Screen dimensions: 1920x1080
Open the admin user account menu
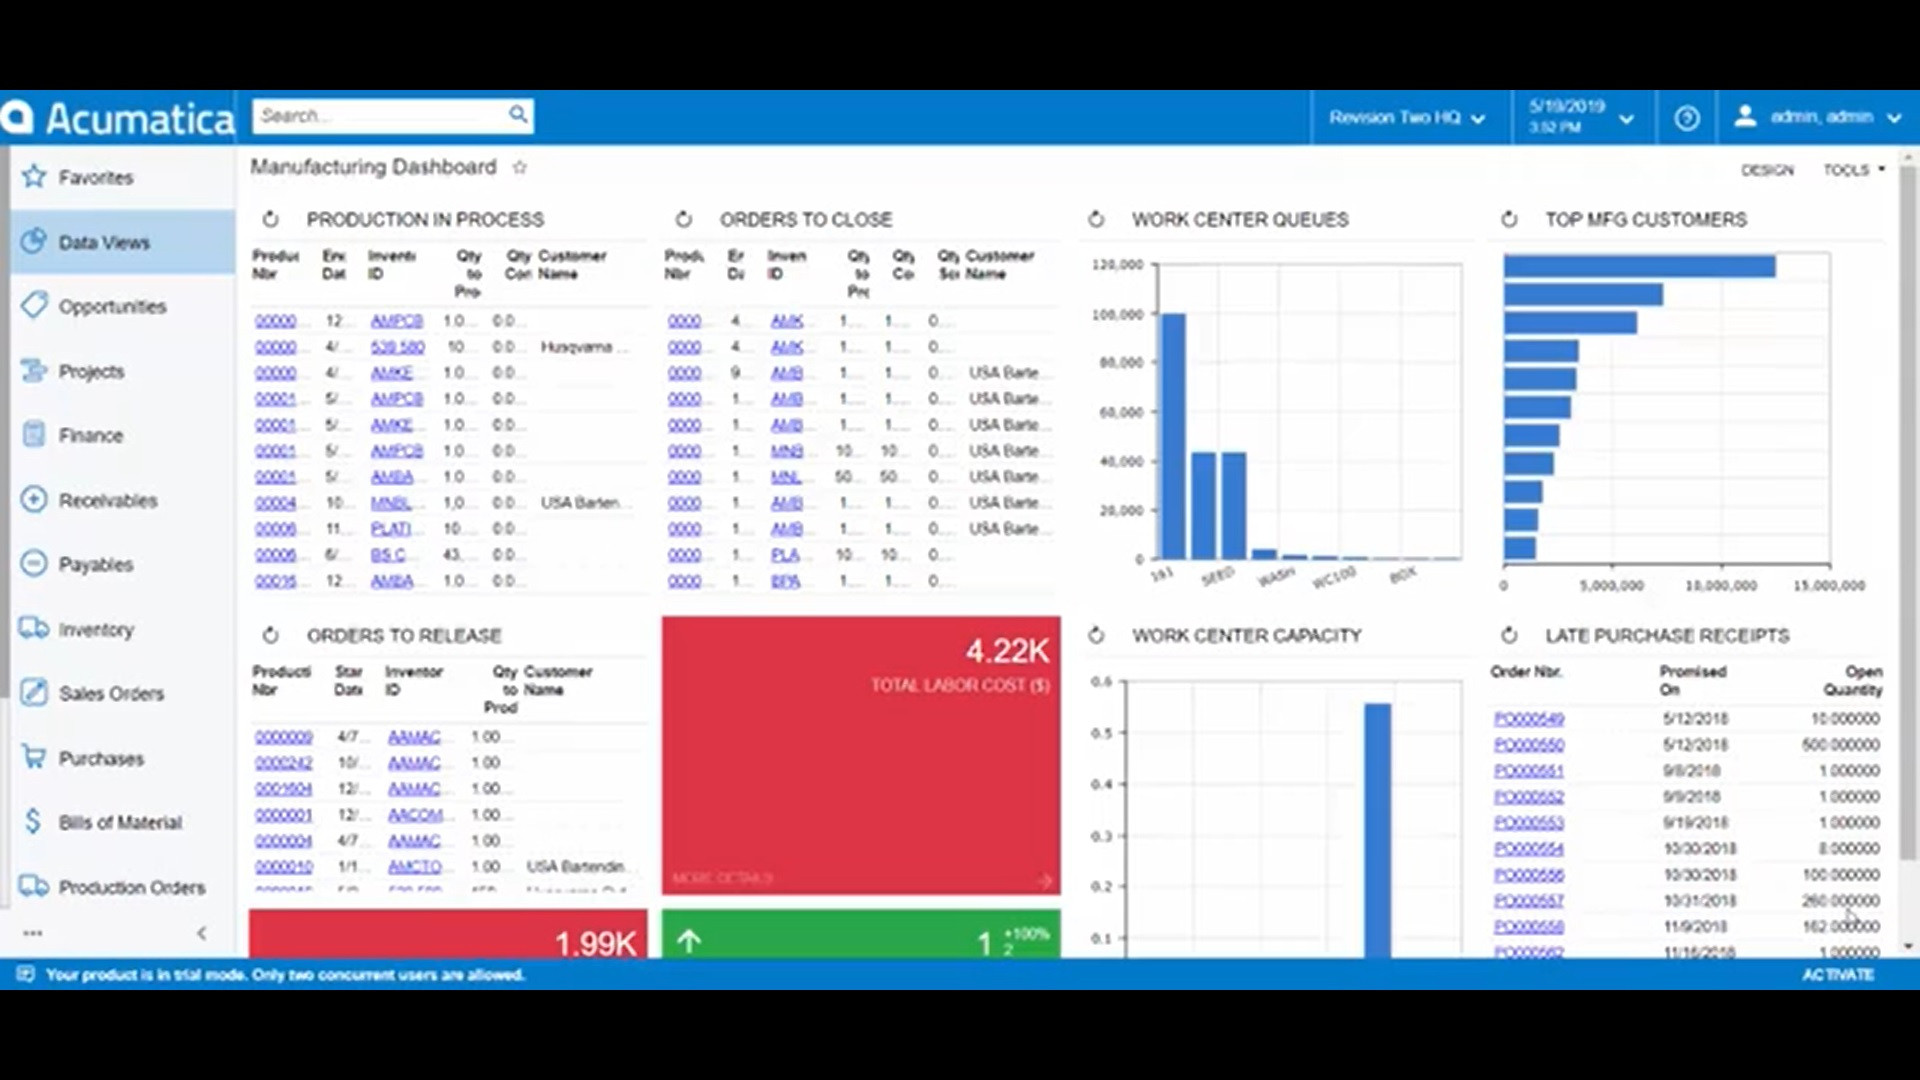(x=1822, y=117)
